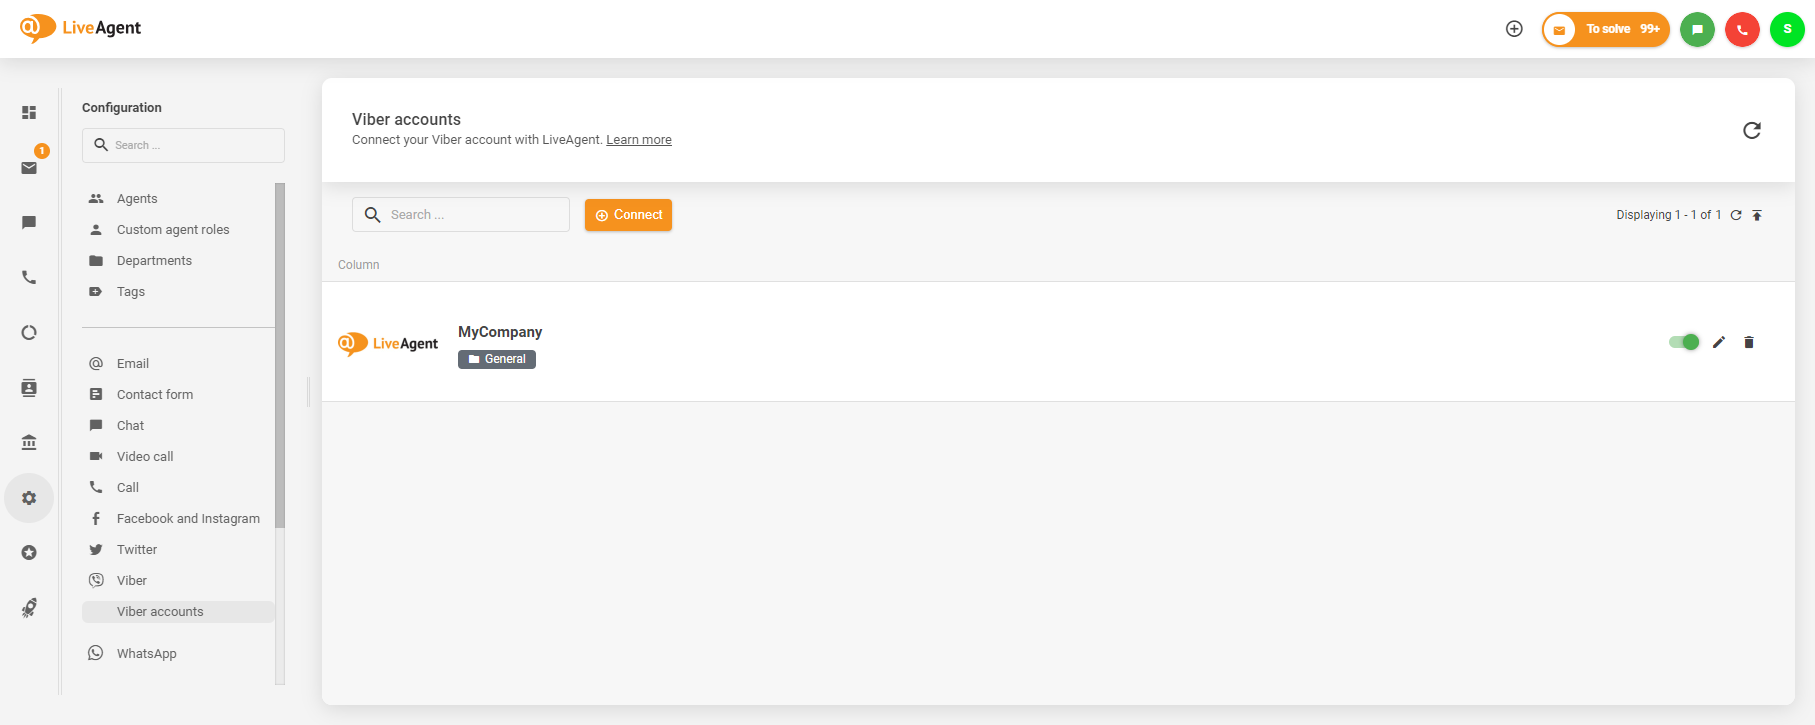This screenshot has width=1815, height=725.
Task: Refresh Viber accounts using header reload icon
Action: click(x=1752, y=130)
